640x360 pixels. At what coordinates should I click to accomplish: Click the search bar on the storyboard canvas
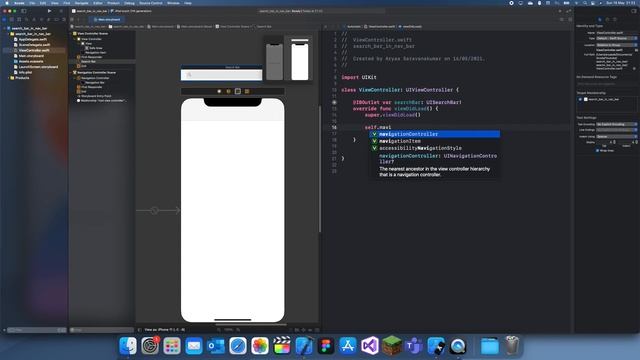pos(222,75)
